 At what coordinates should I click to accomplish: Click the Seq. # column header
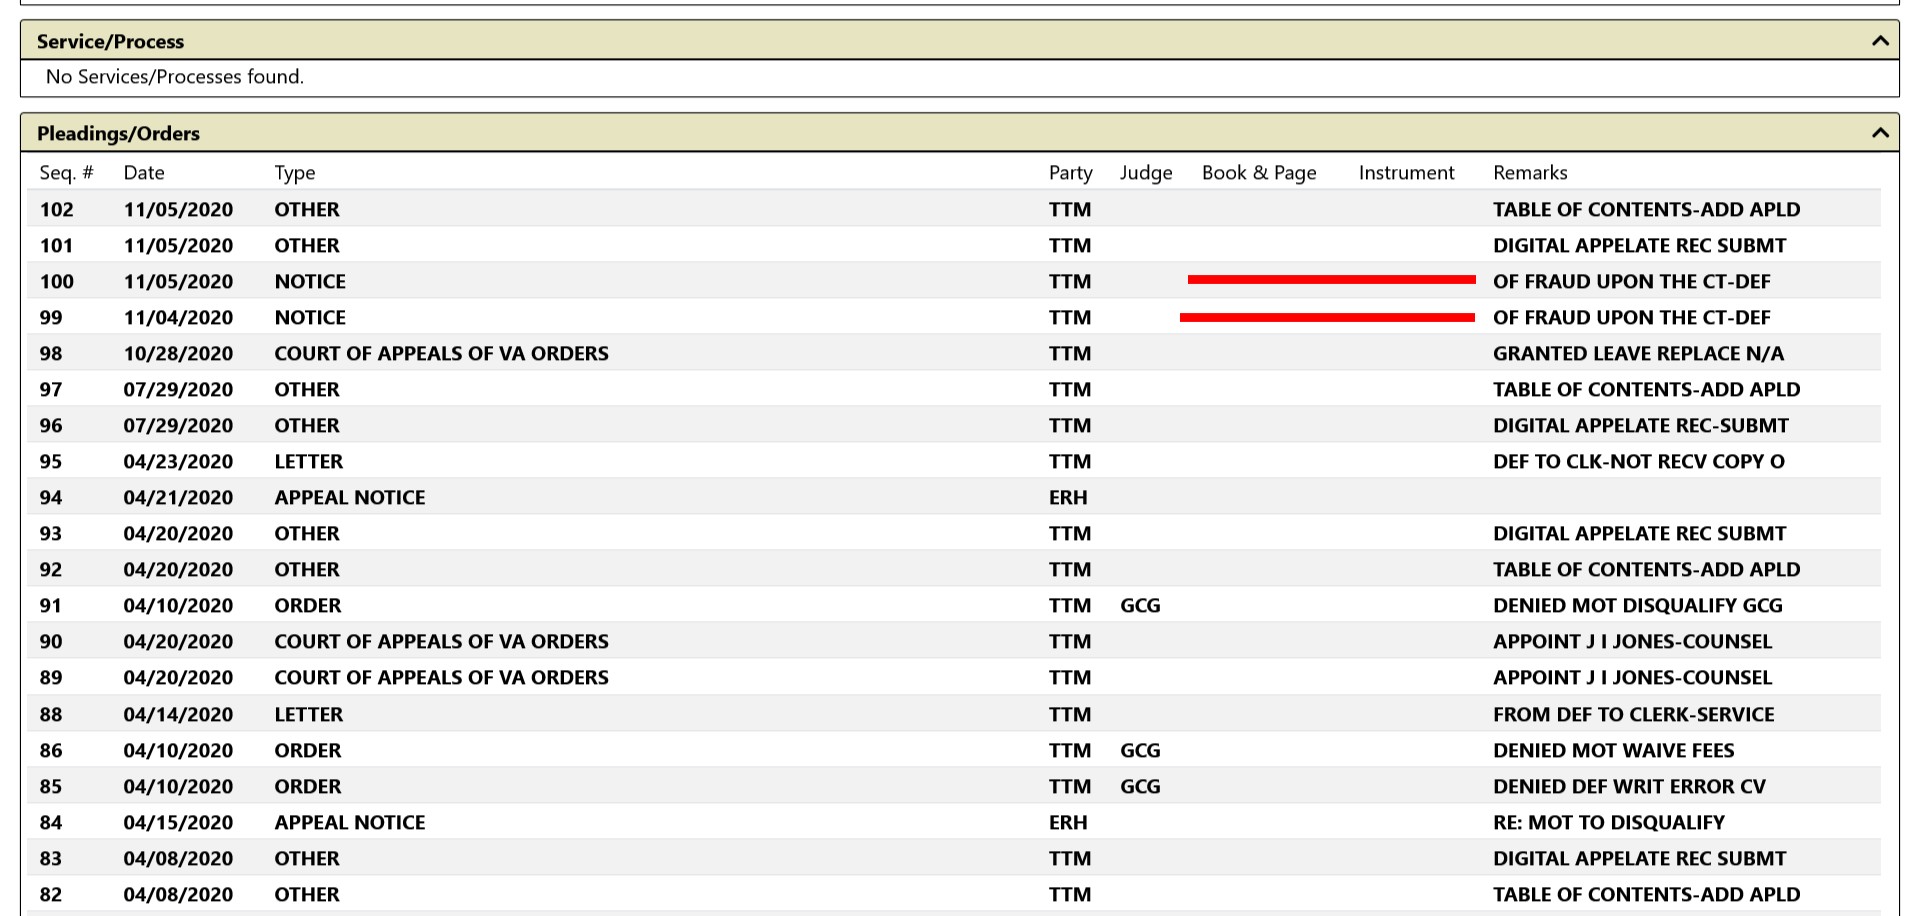tap(66, 173)
